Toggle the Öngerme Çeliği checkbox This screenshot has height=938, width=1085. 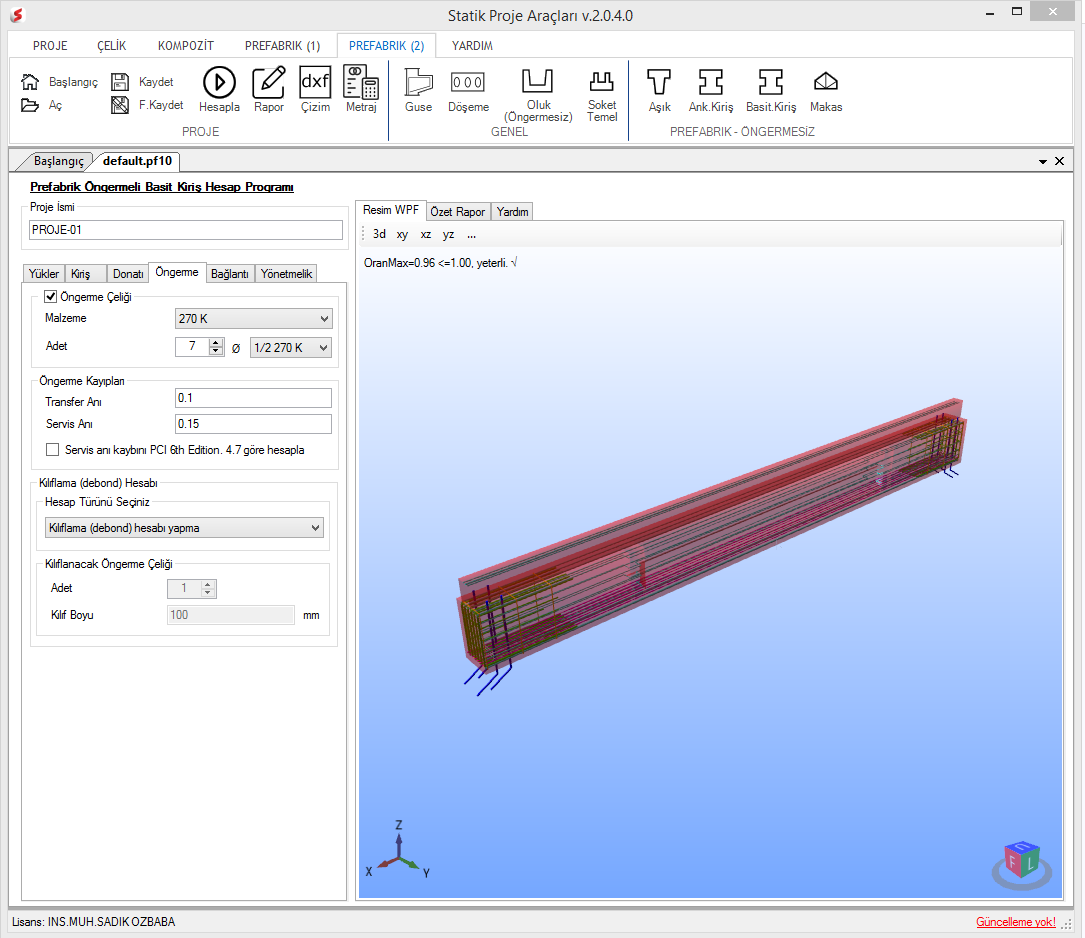click(51, 297)
